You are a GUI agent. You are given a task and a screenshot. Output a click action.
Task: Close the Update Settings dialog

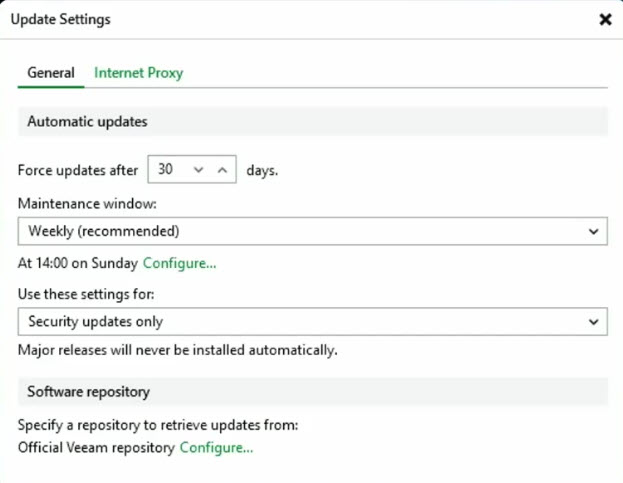coord(605,19)
